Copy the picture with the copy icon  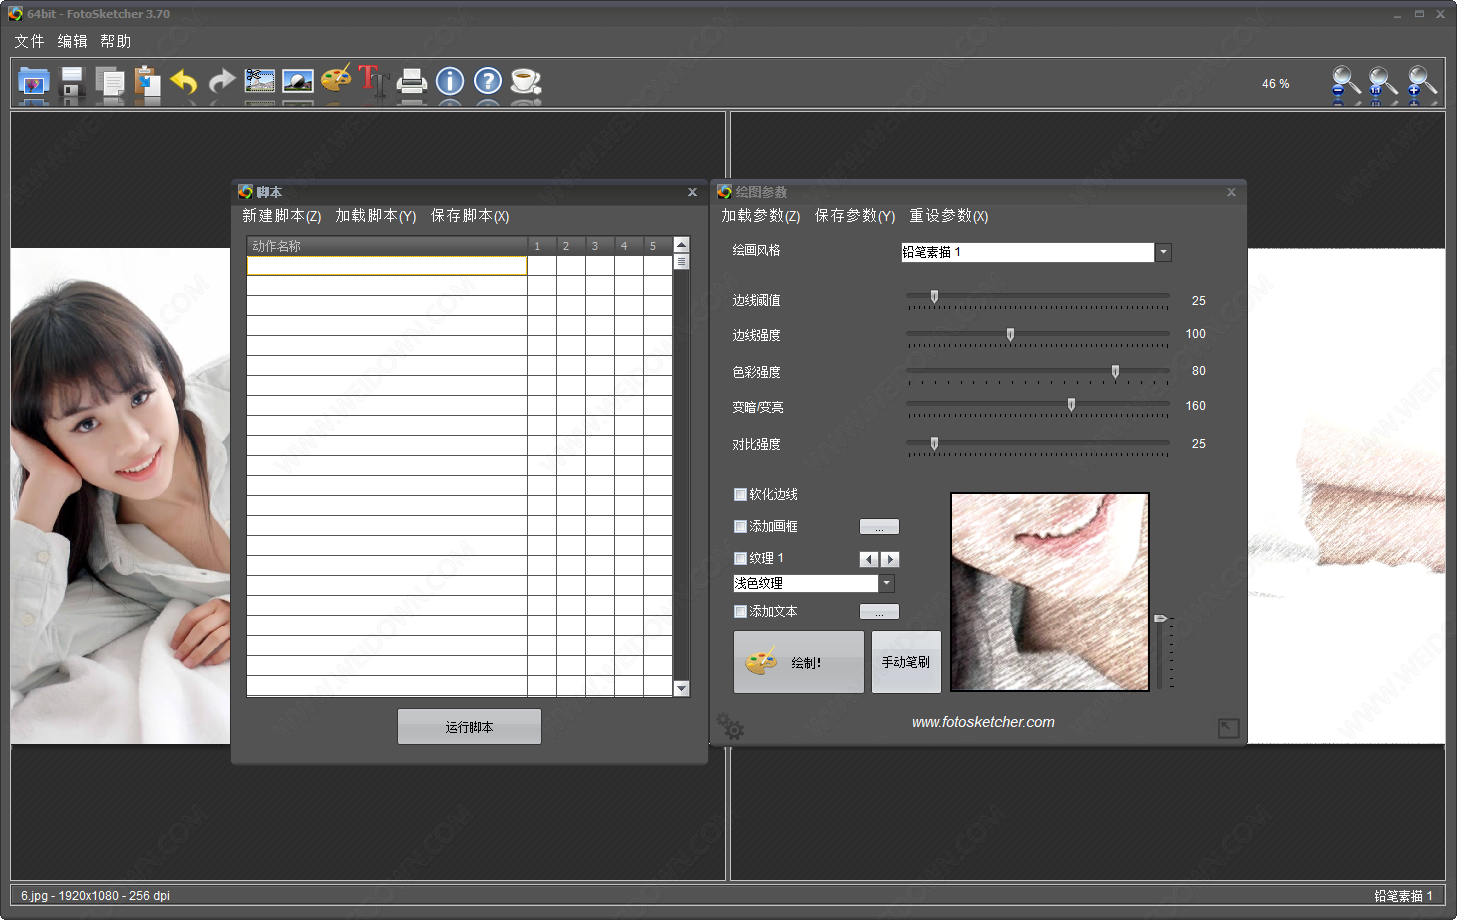109,82
